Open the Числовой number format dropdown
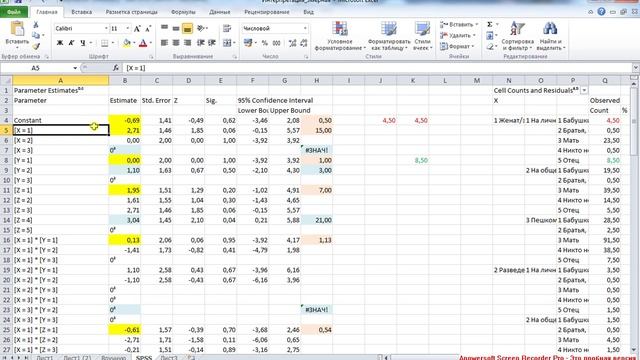Viewport: 640px width, 360px height. (305, 29)
